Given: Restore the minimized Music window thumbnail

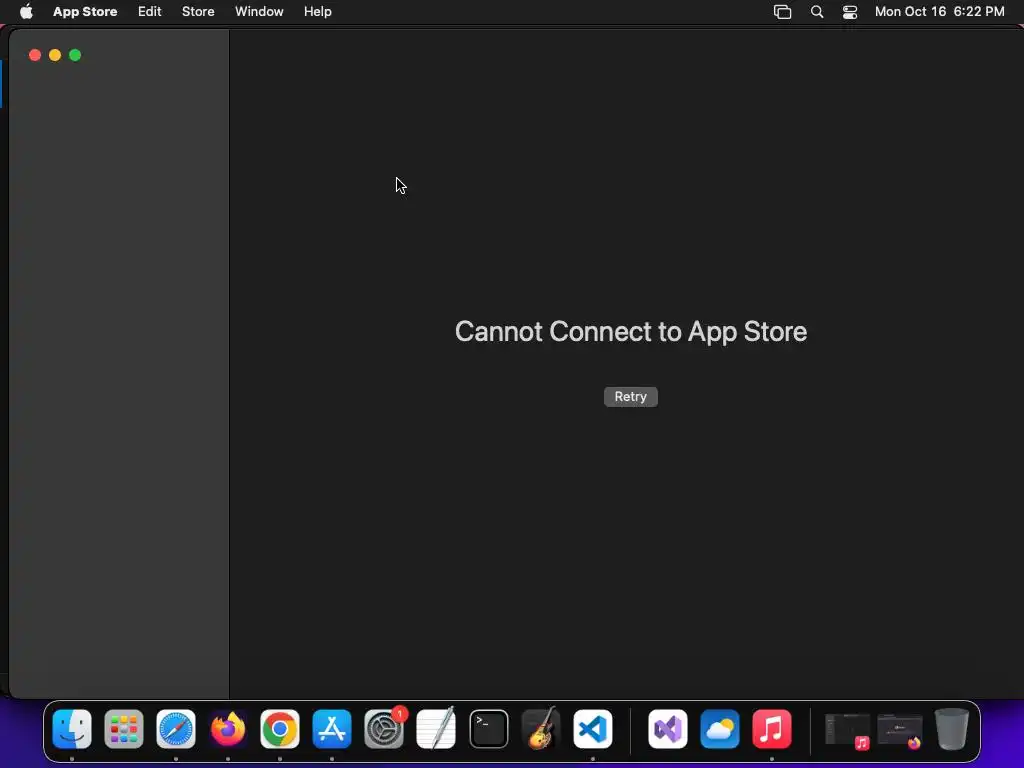Looking at the screenshot, I should click(847, 730).
